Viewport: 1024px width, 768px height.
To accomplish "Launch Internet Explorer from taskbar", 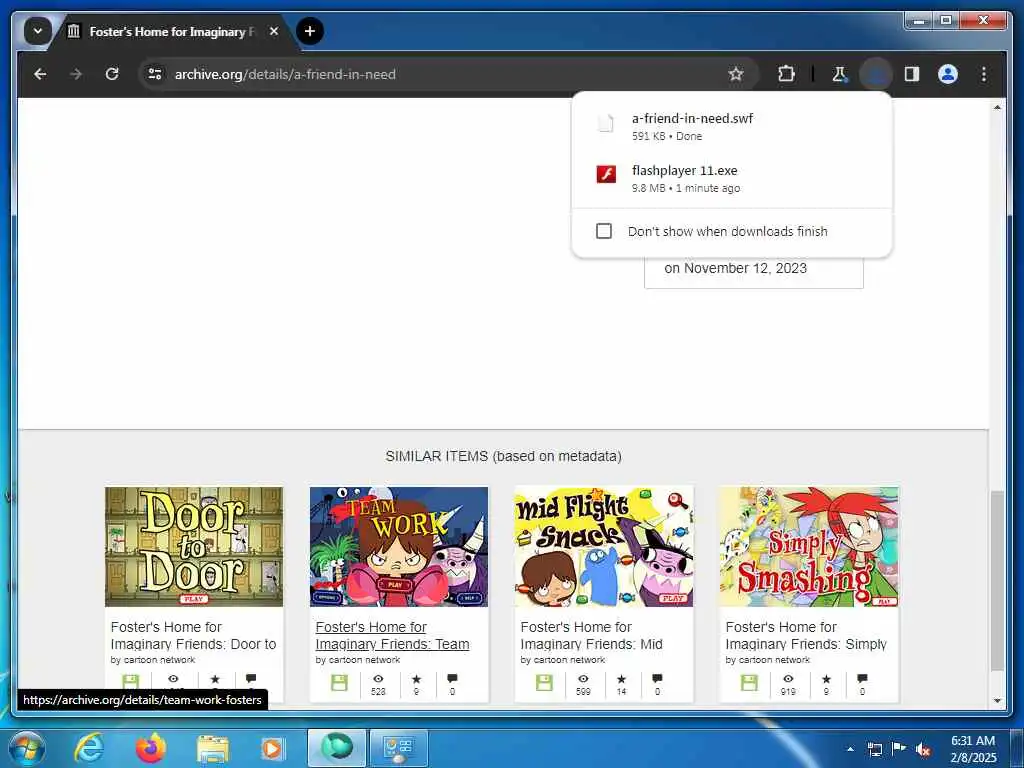I will 89,748.
